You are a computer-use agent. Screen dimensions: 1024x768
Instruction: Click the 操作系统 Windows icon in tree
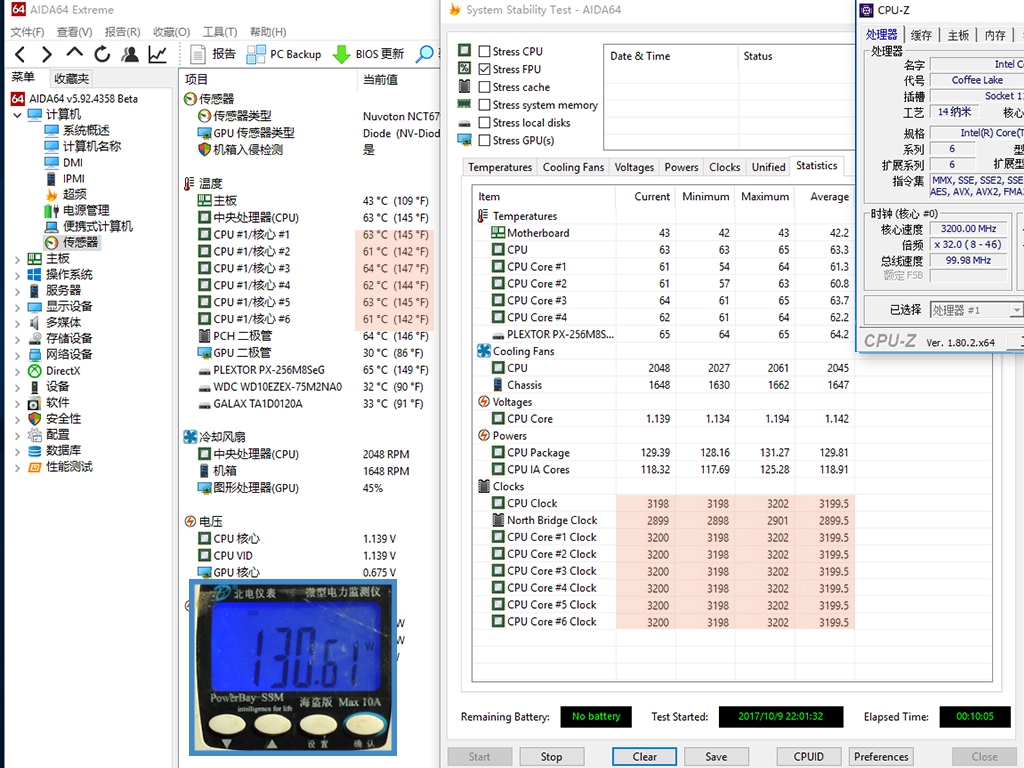[35, 274]
